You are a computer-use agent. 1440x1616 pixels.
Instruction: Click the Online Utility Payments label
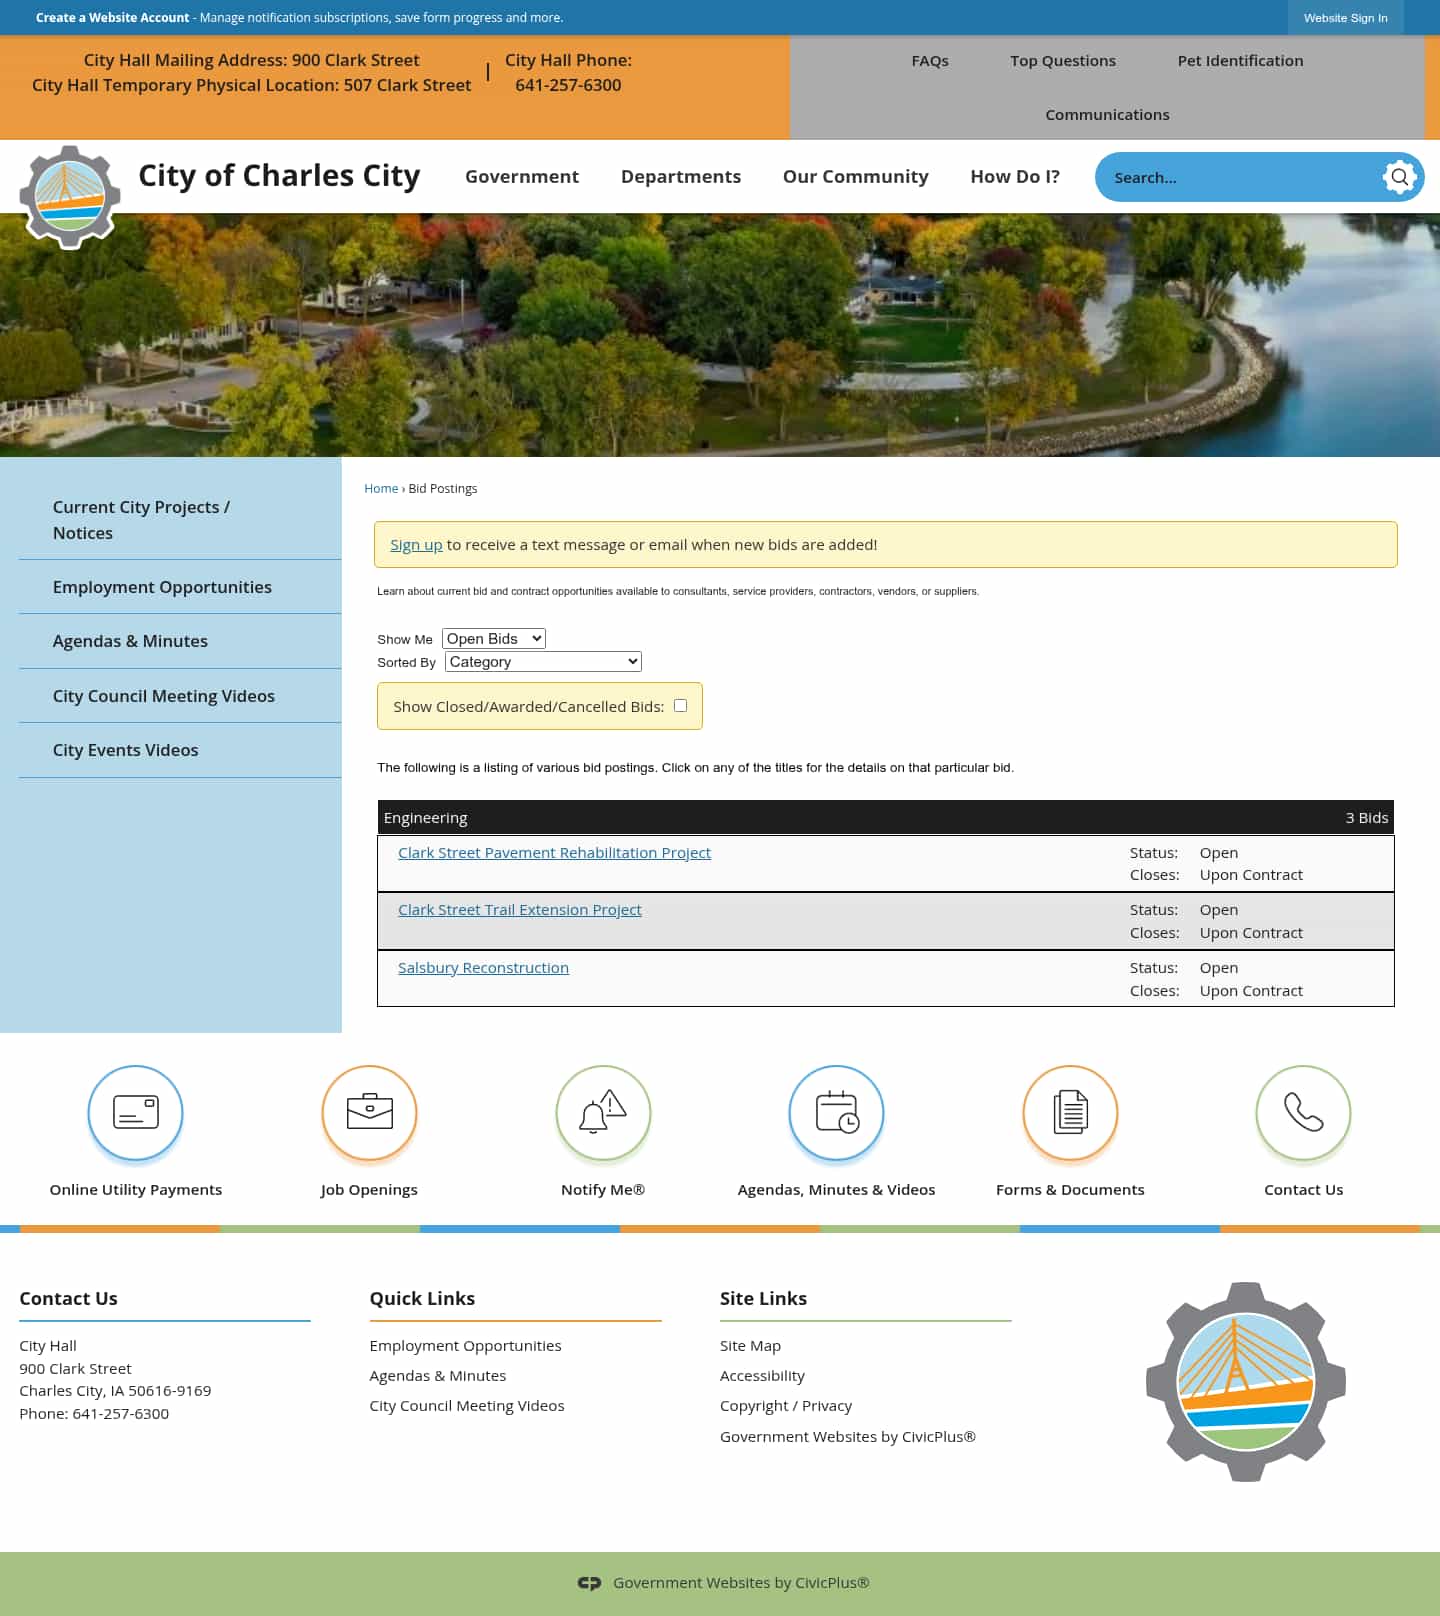[136, 1190]
